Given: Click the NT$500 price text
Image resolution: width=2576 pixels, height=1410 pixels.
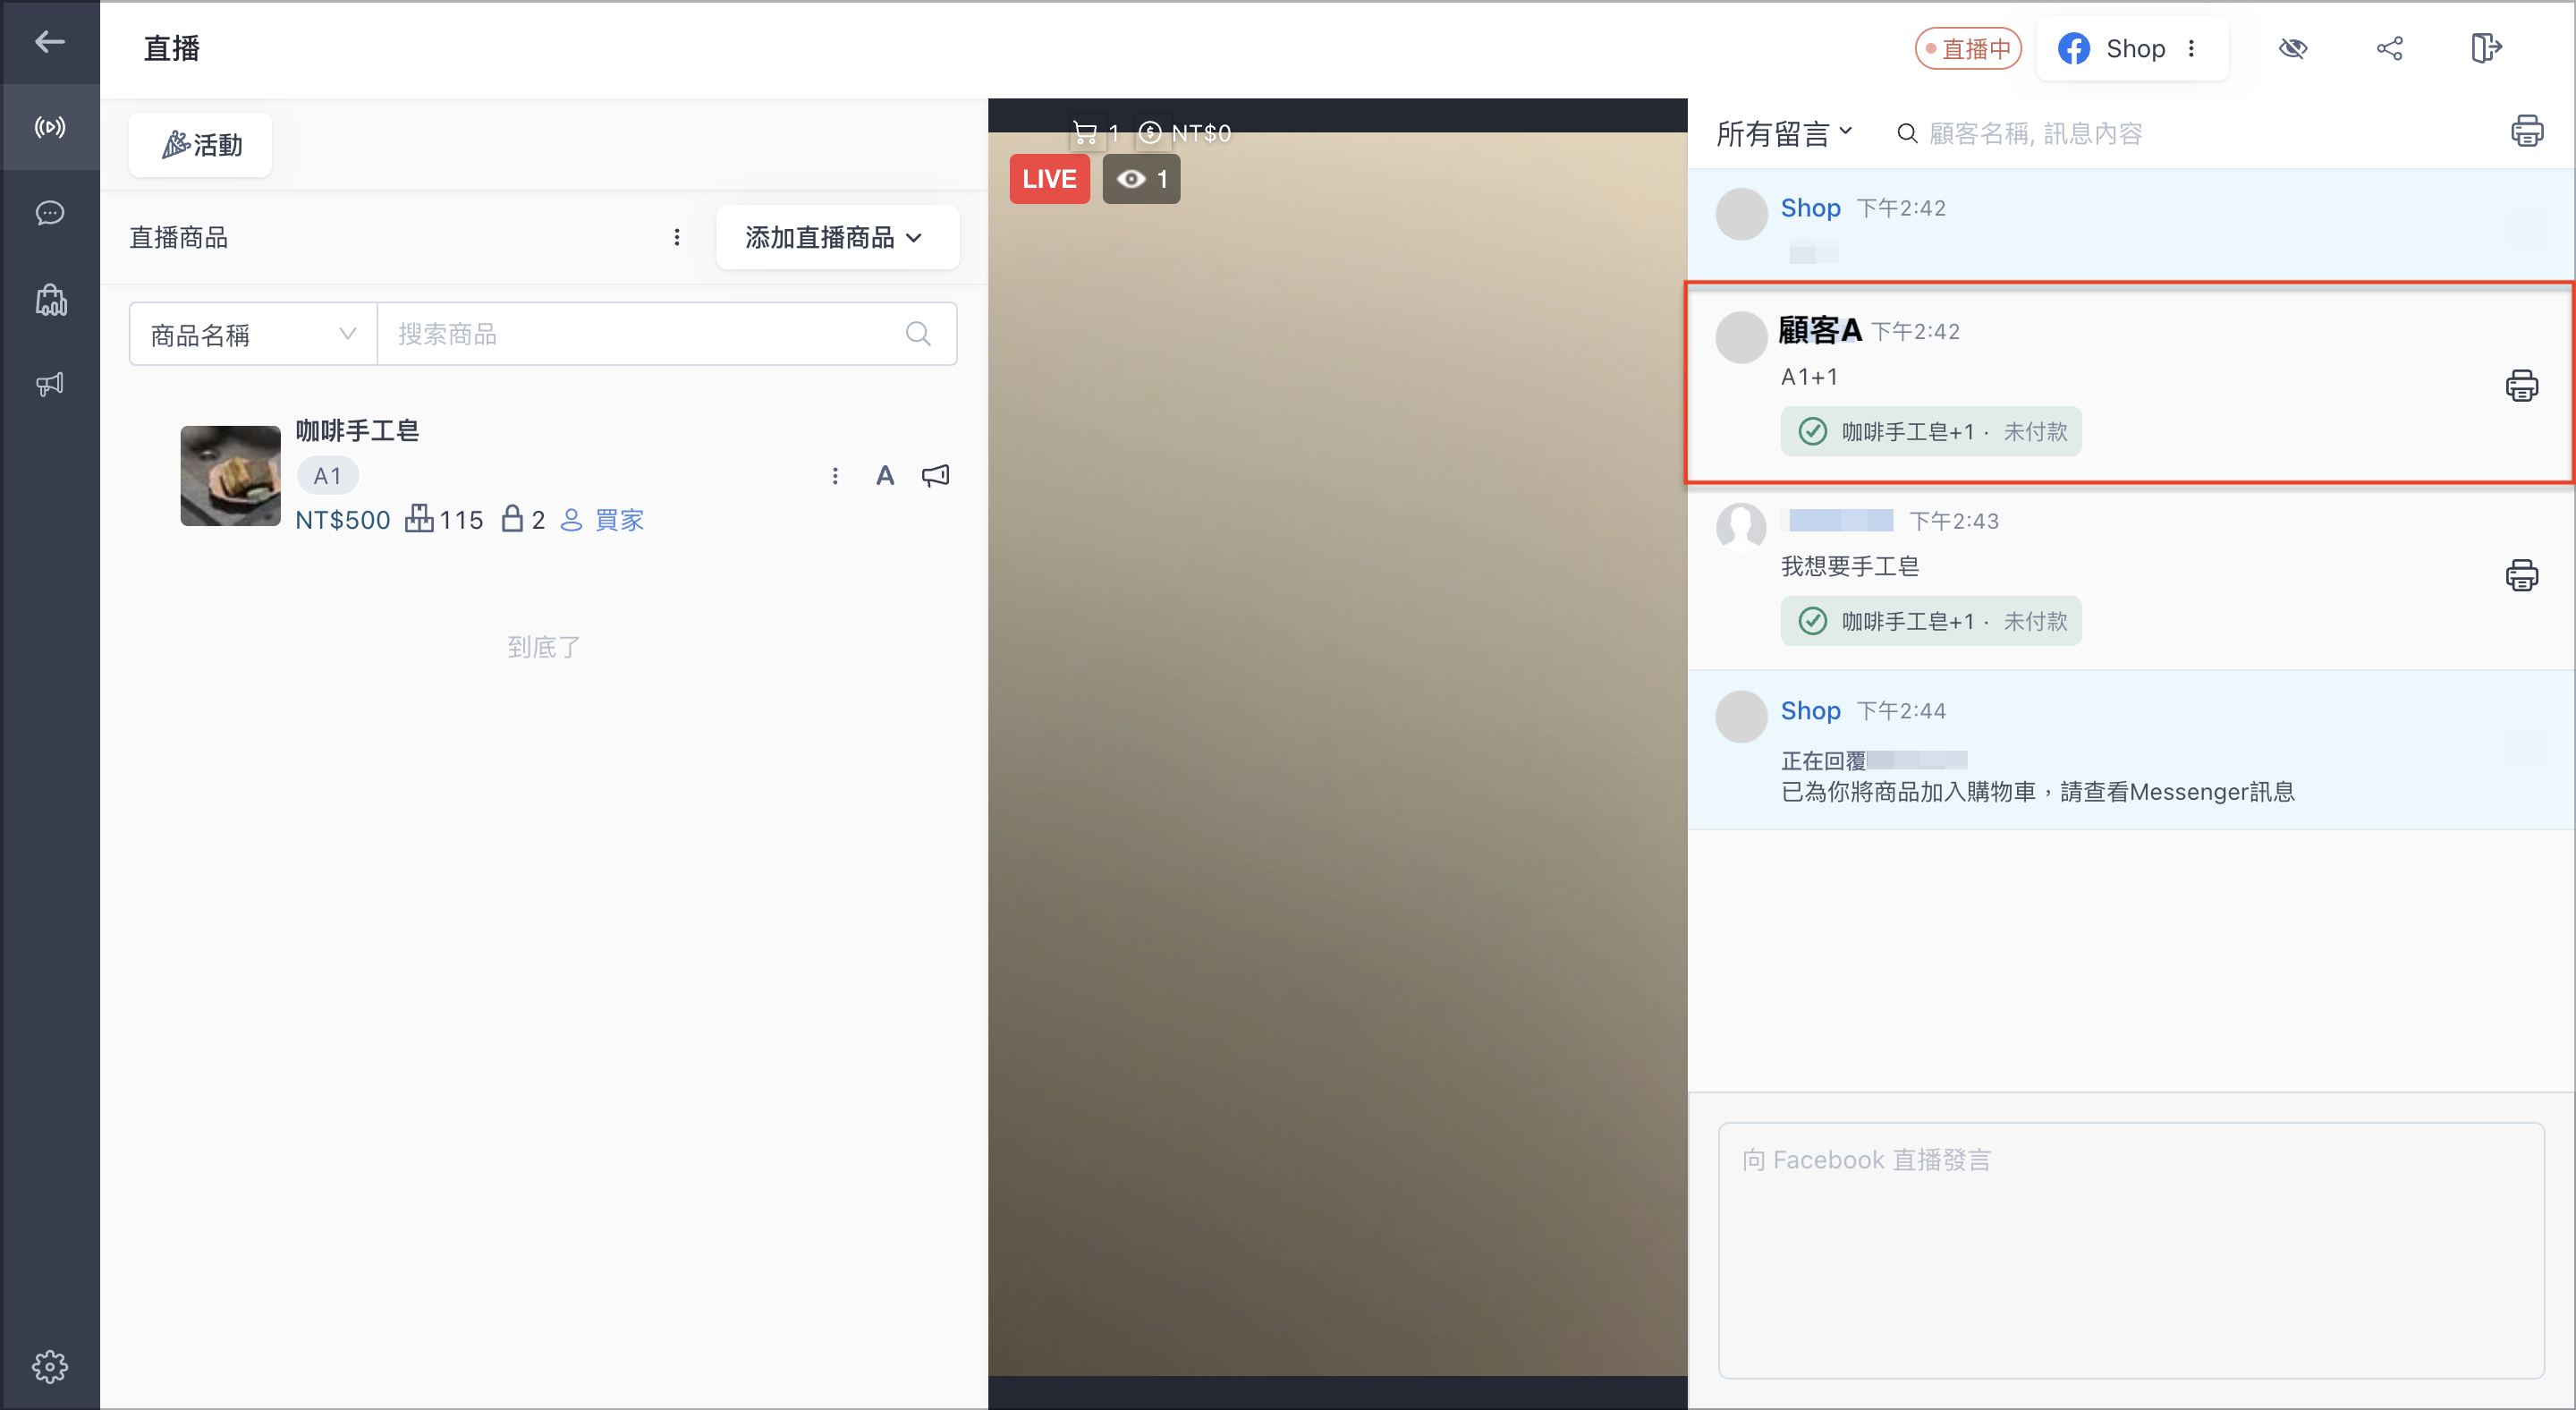Looking at the screenshot, I should point(343,520).
